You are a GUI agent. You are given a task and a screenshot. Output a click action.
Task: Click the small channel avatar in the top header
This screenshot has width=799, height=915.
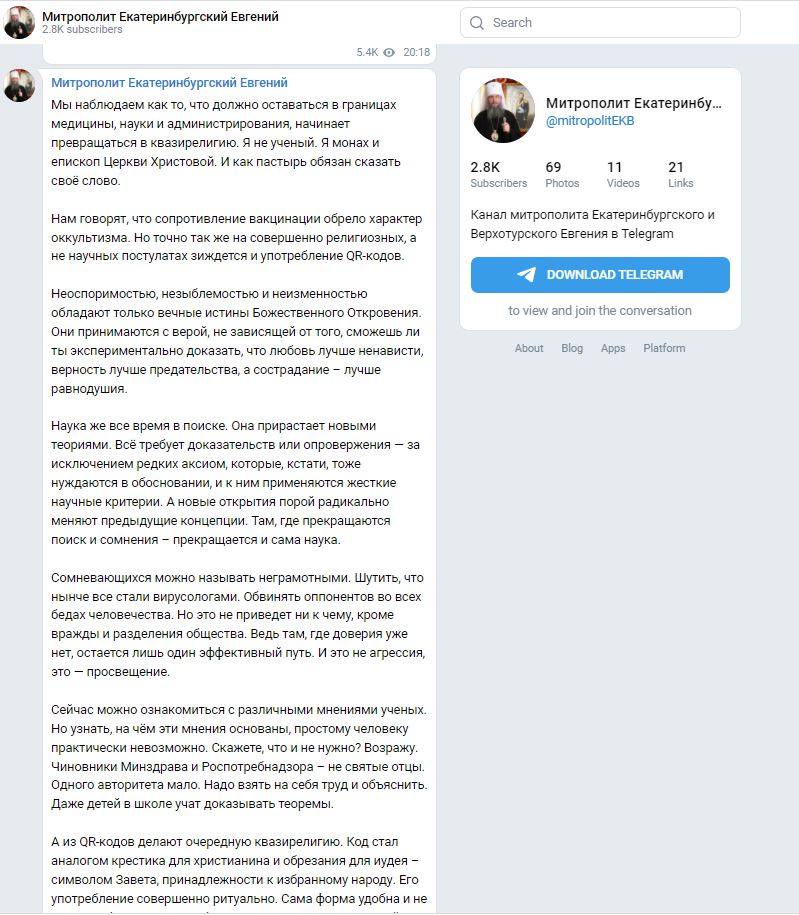19,22
